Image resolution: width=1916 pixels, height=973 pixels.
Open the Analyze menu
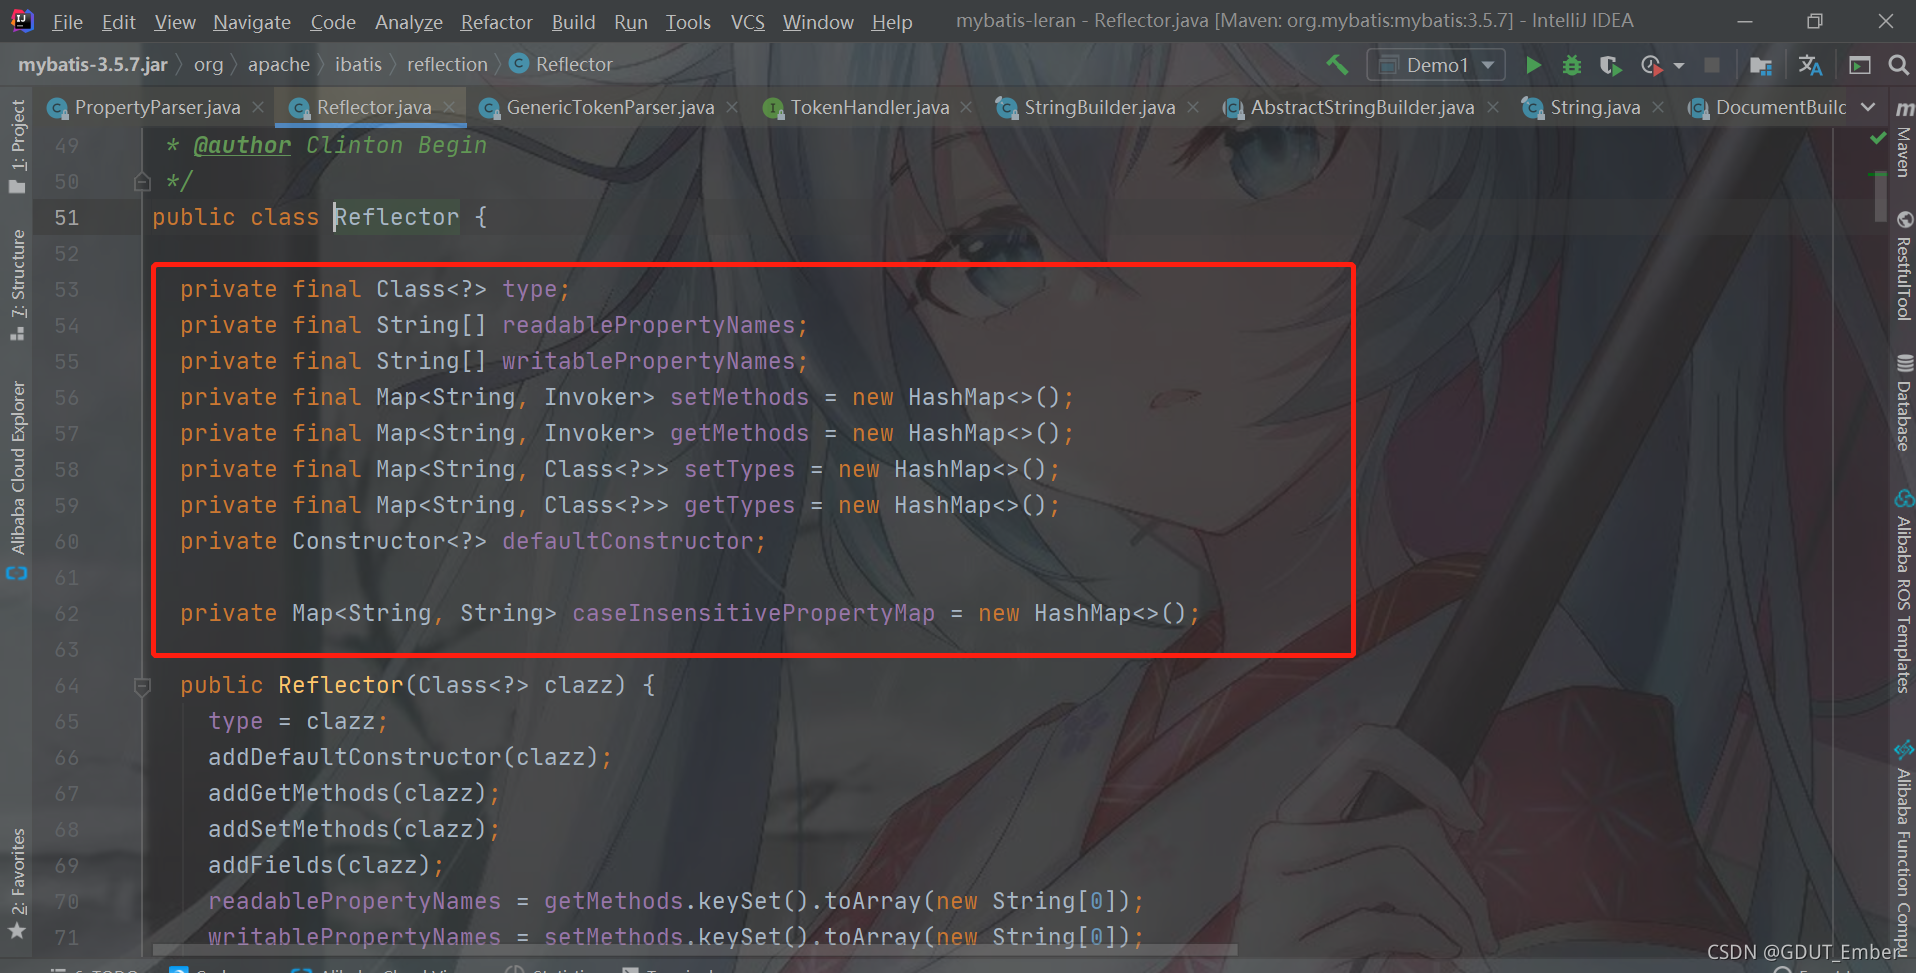[408, 22]
